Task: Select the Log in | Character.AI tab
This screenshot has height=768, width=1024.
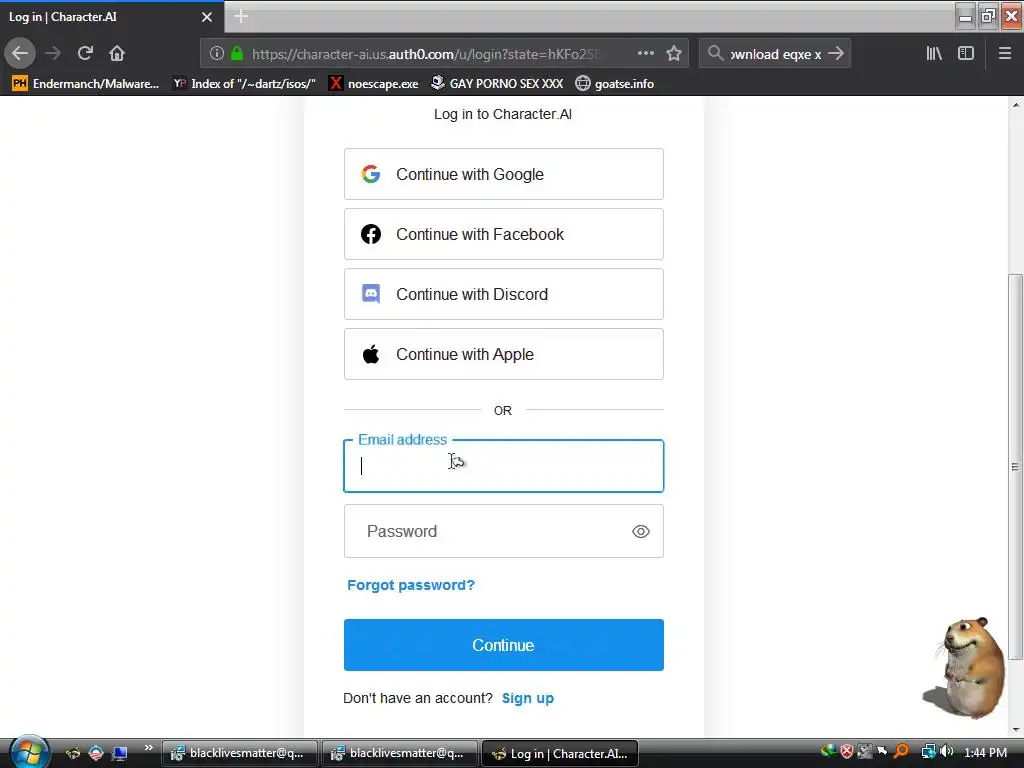Action: (x=112, y=17)
